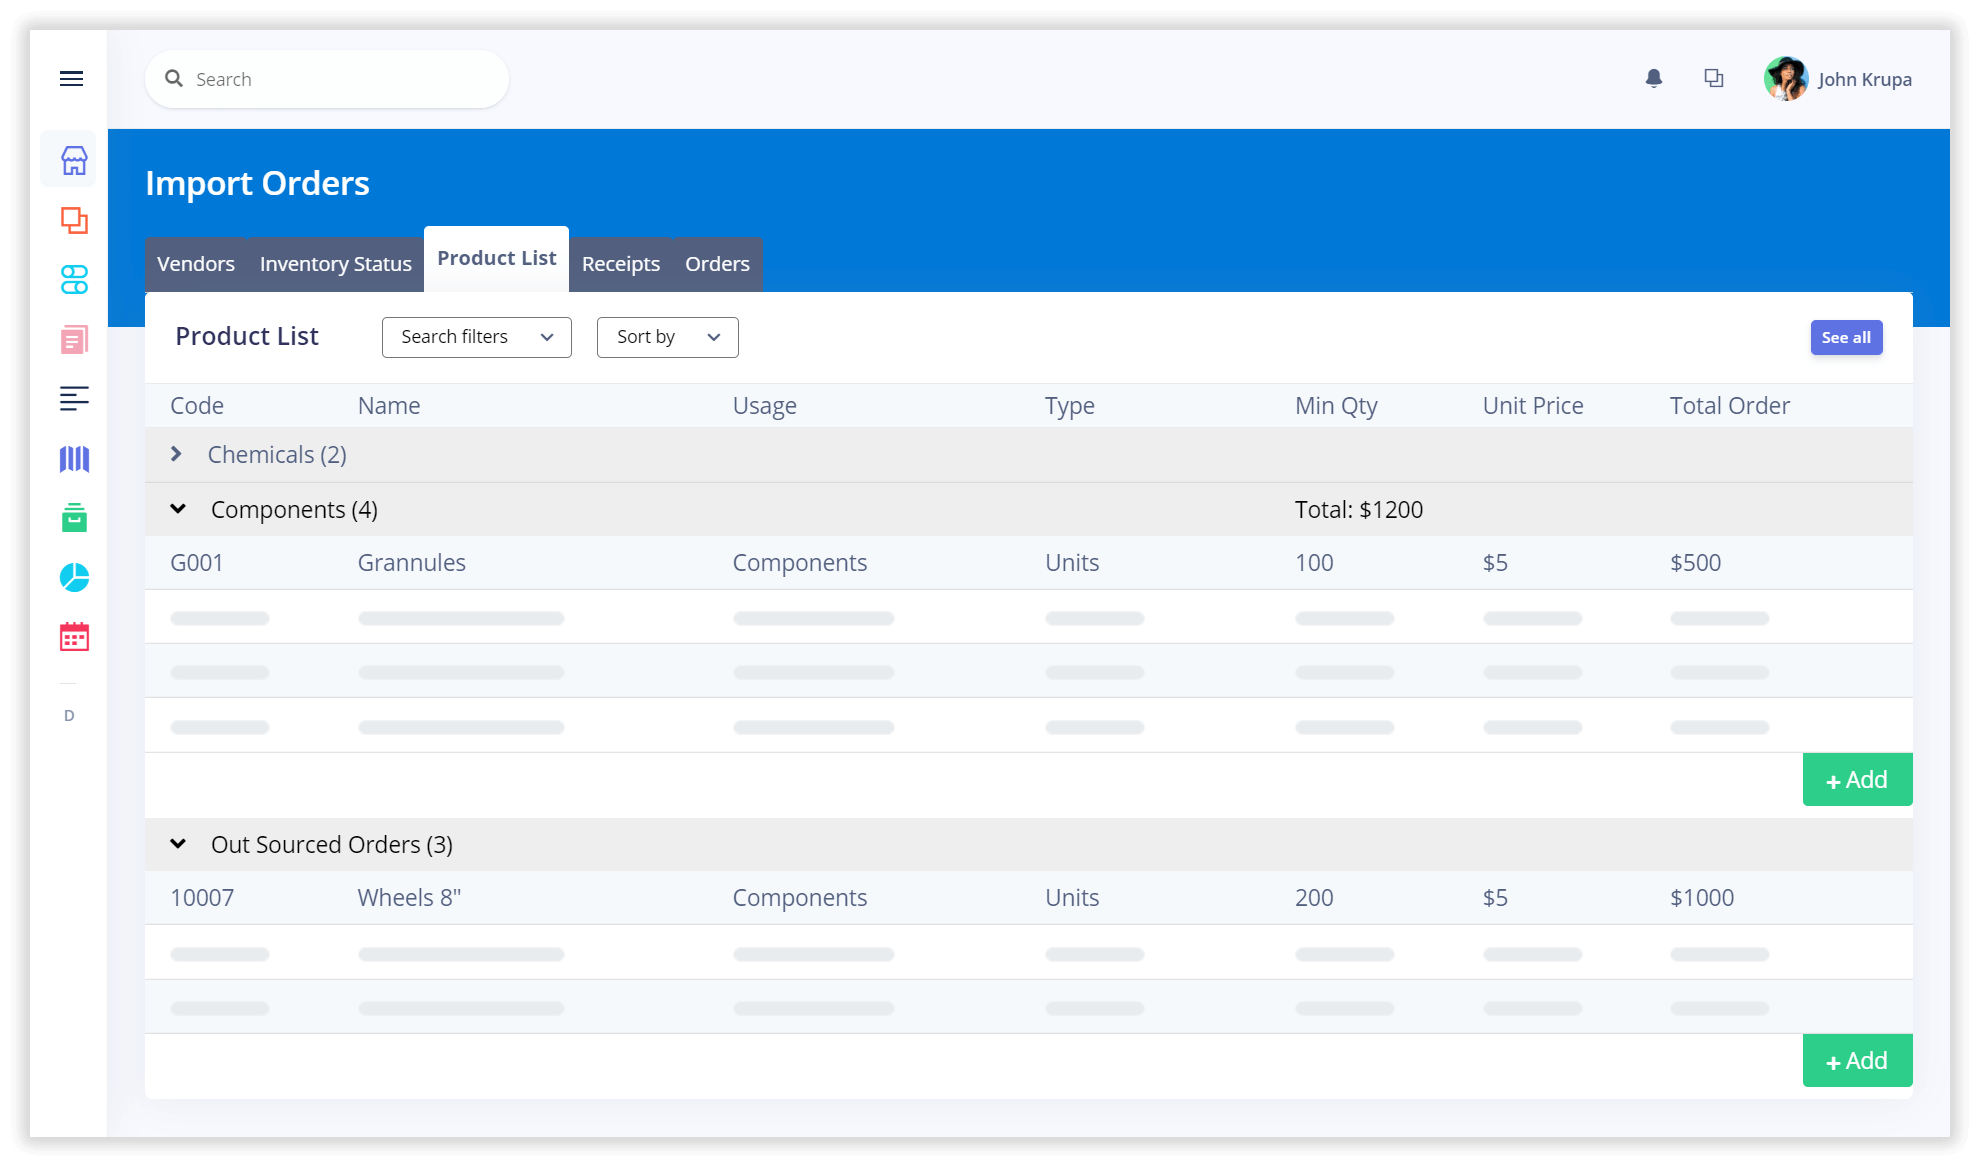This screenshot has height=1167, width=1980.
Task: Click the notification bell icon
Action: (x=1654, y=79)
